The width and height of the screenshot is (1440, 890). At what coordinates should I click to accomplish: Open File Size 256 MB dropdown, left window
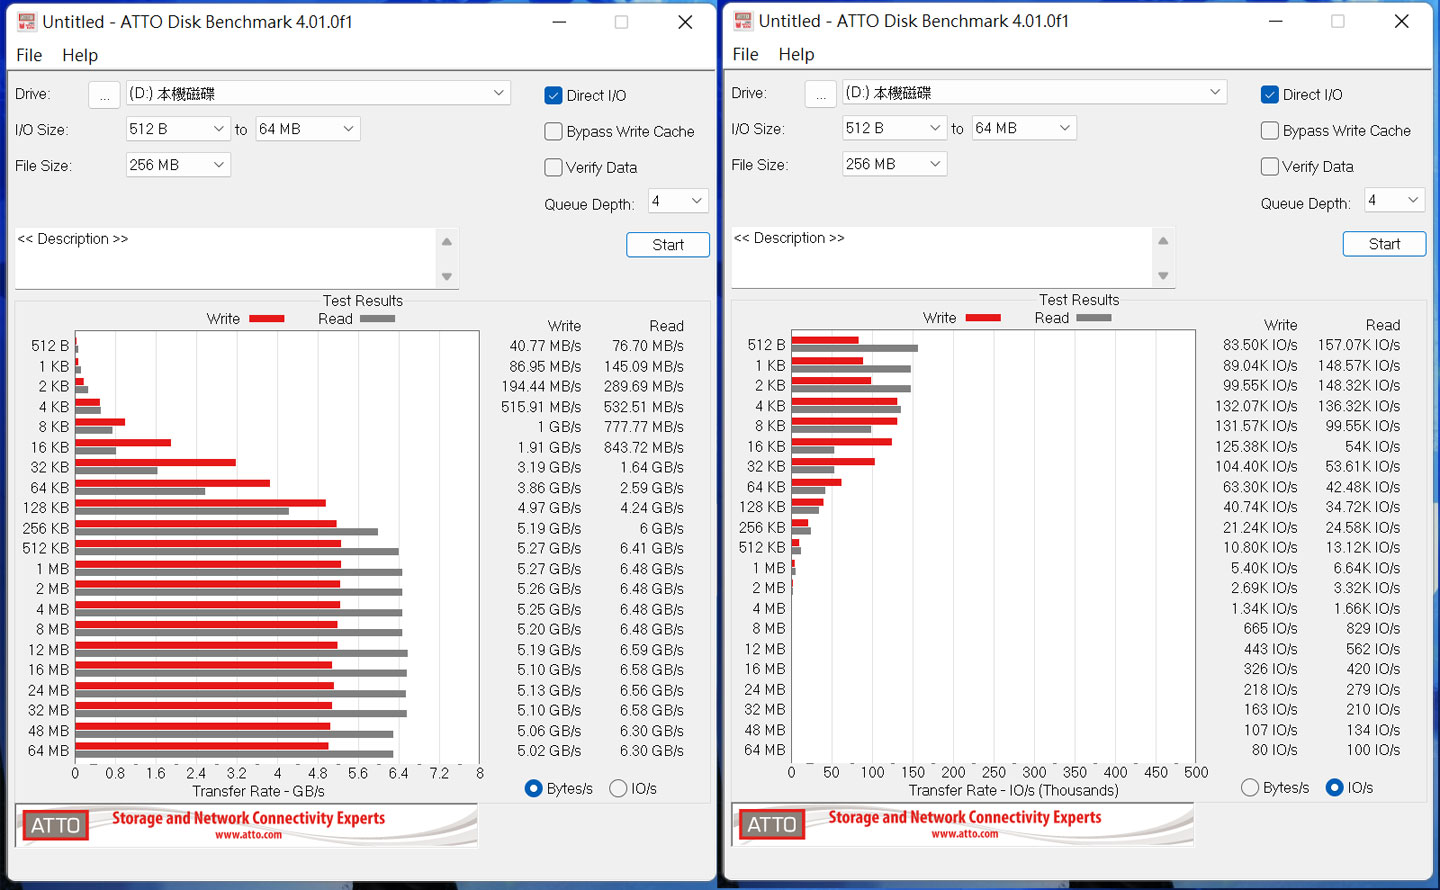pos(178,165)
